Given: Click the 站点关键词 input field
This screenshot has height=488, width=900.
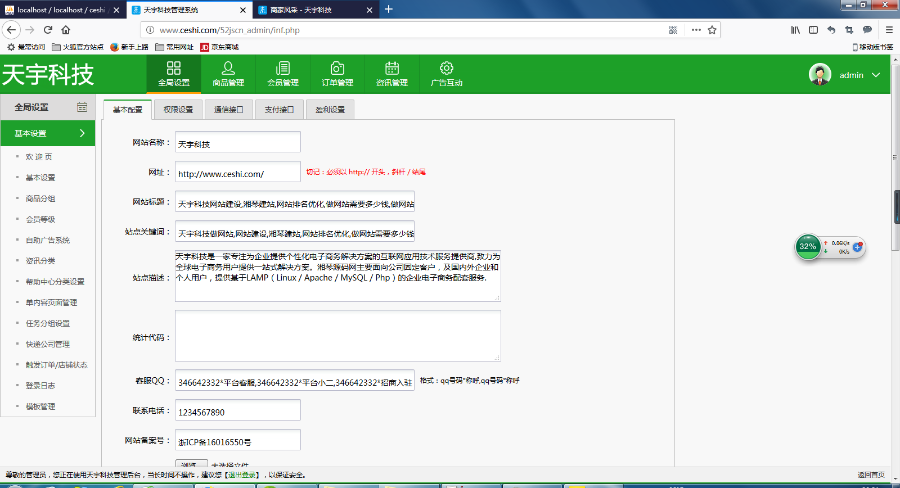Looking at the screenshot, I should (x=294, y=232).
